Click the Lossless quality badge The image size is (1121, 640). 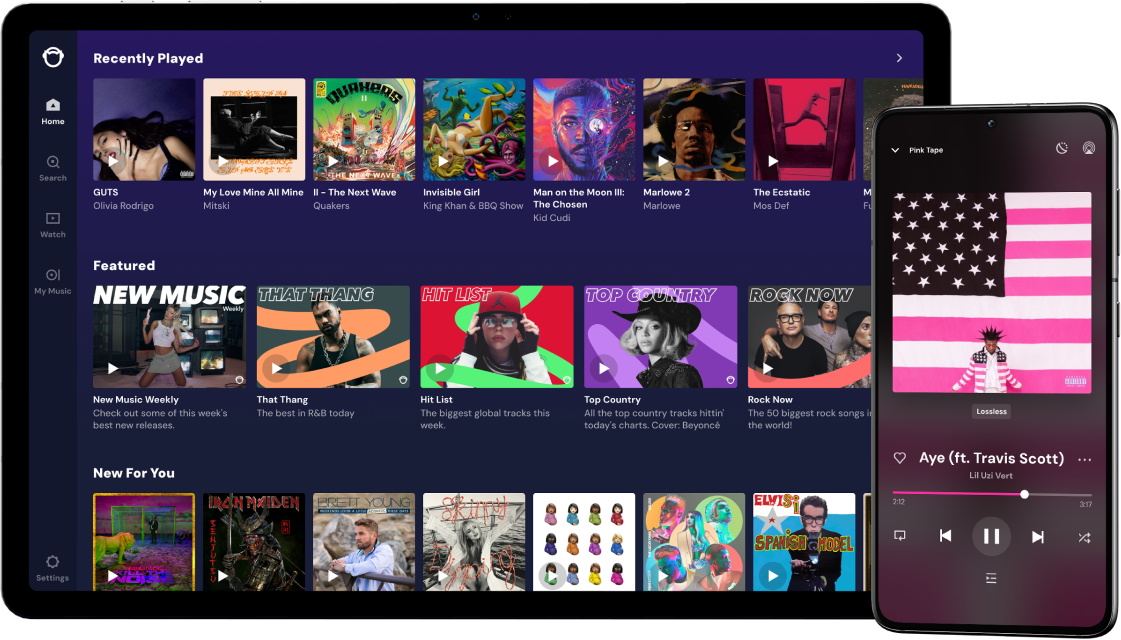coord(992,412)
